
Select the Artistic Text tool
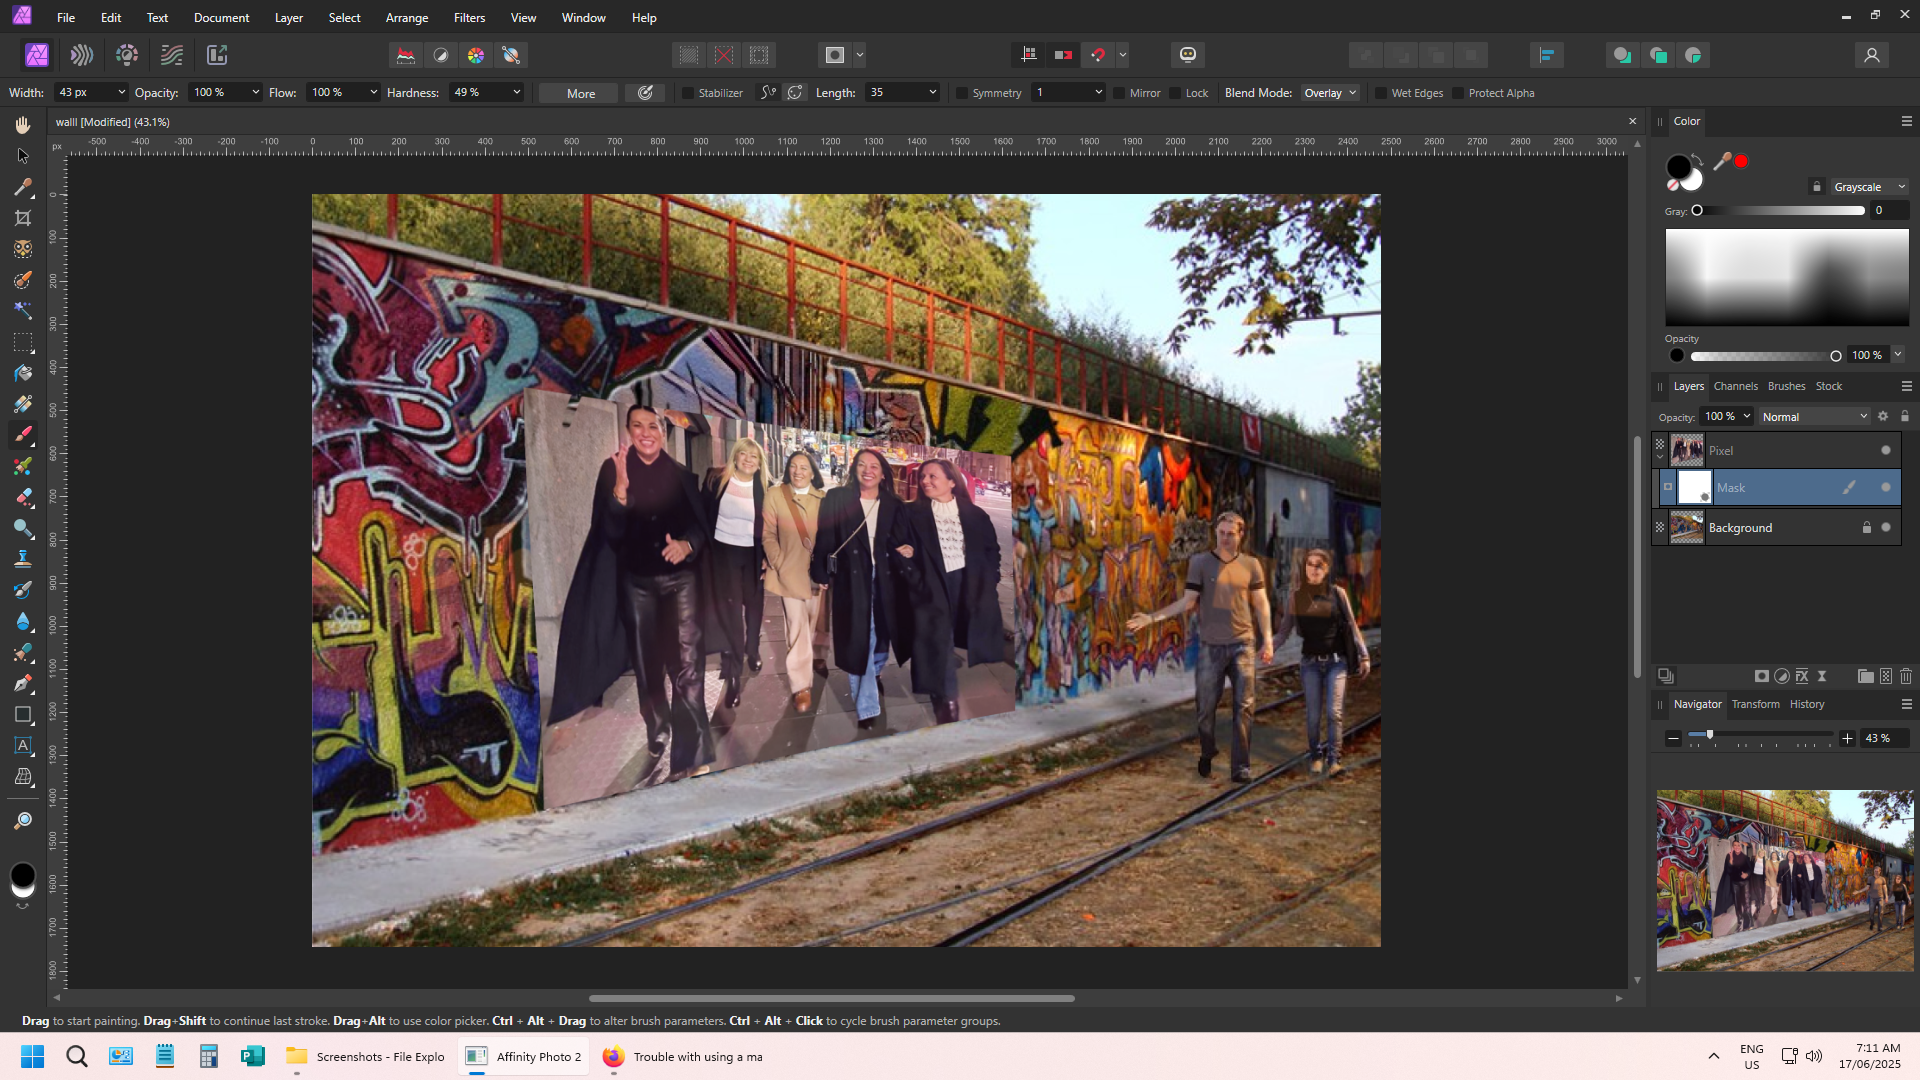coord(23,746)
